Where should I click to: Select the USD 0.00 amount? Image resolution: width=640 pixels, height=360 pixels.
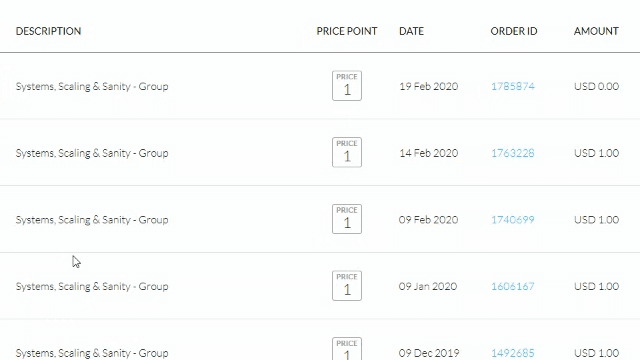596,86
